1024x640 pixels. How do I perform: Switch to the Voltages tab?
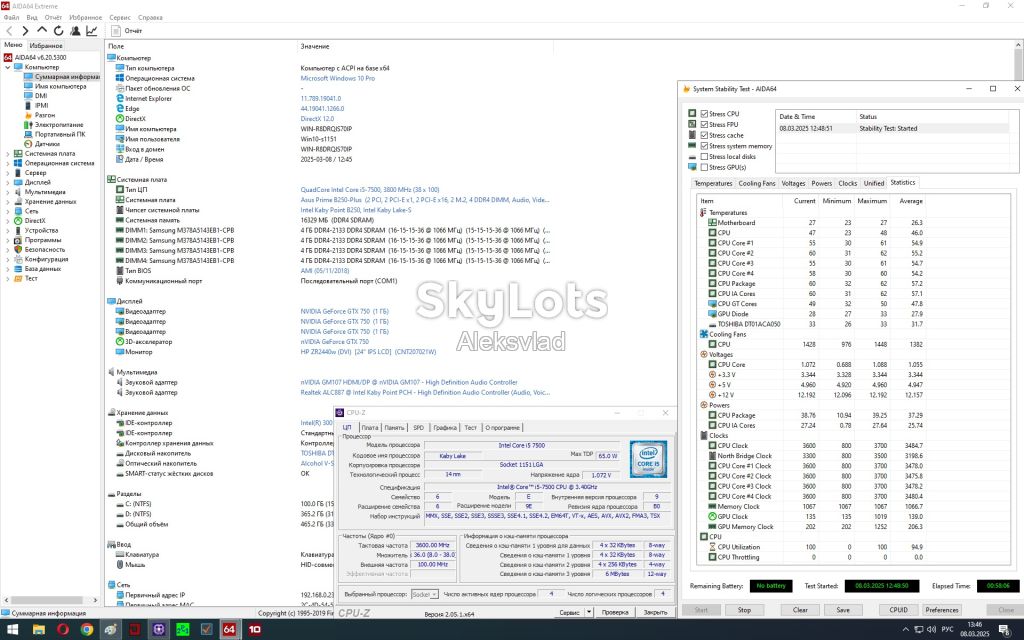793,184
